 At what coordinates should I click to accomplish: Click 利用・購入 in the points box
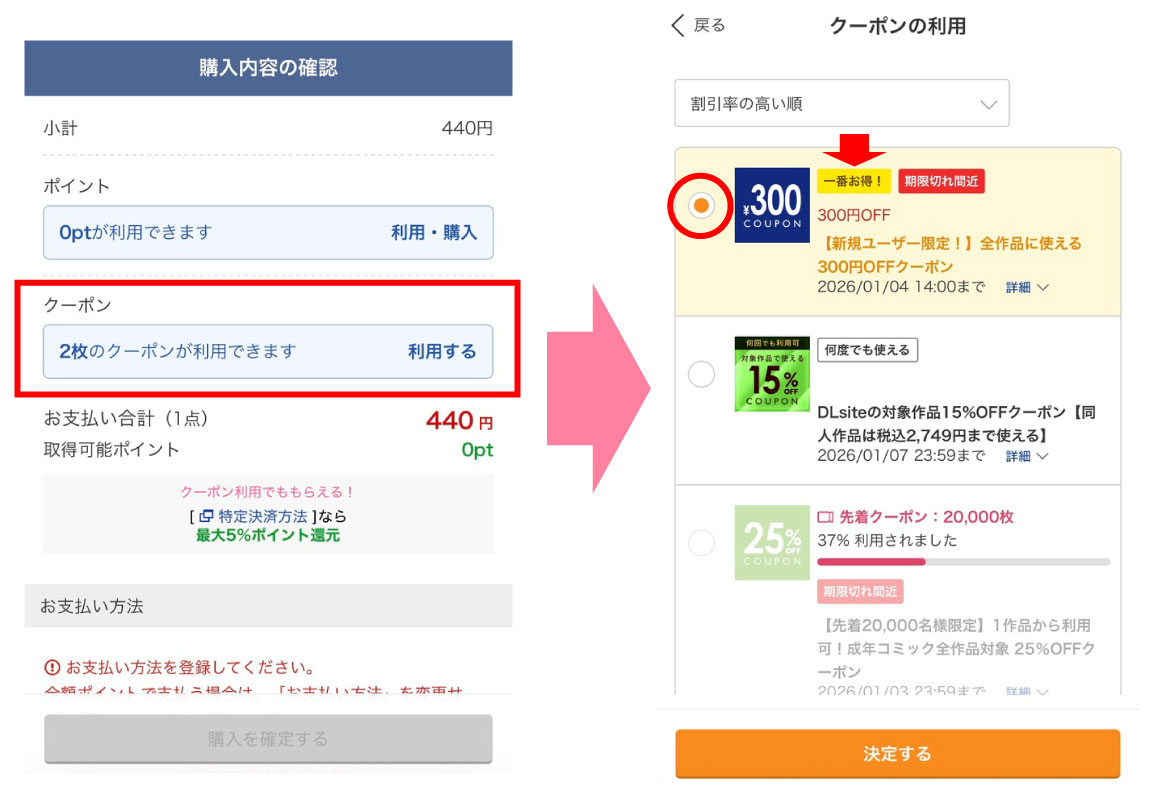[x=434, y=233]
